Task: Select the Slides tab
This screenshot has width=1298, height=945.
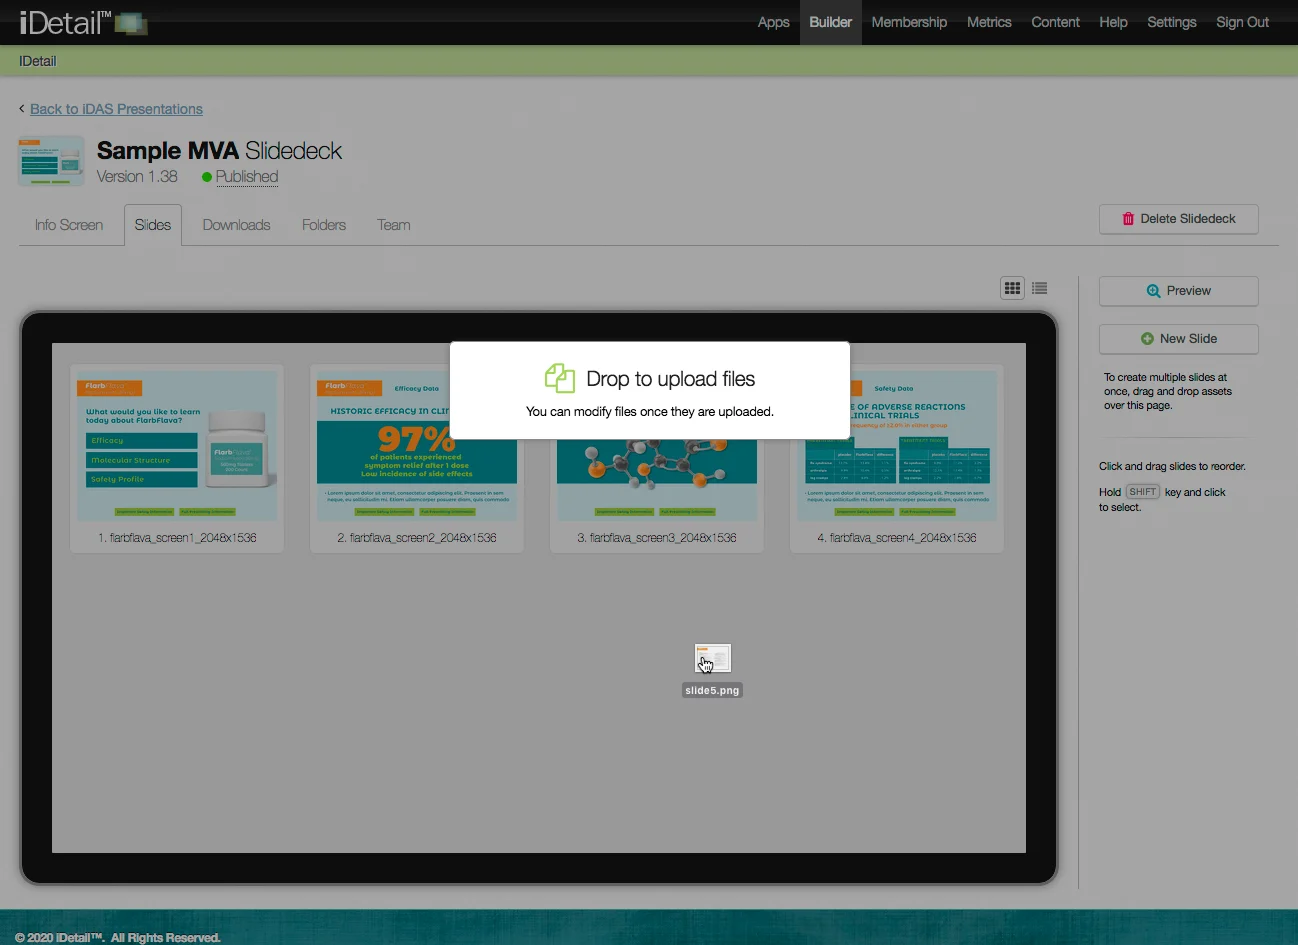Action: click(153, 225)
